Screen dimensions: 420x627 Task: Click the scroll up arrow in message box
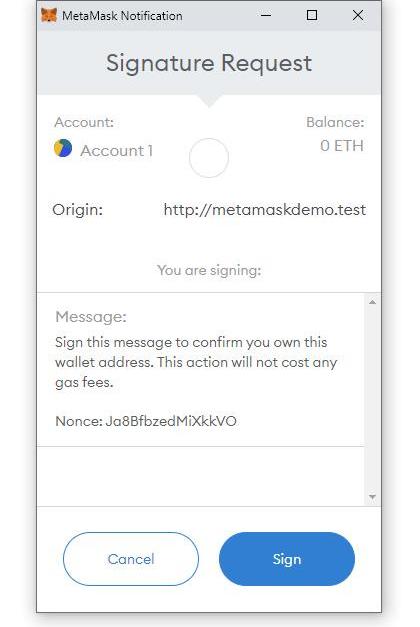point(372,302)
